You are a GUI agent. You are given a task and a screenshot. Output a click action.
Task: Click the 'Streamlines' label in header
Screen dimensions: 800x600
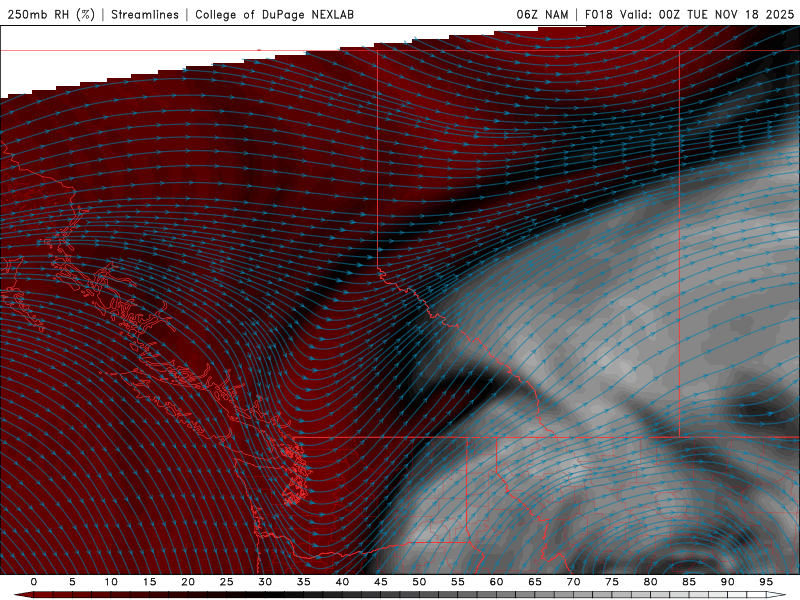tap(145, 15)
